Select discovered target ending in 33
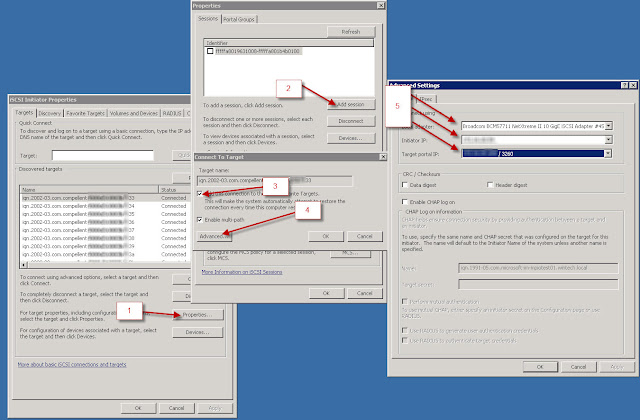 105,198
